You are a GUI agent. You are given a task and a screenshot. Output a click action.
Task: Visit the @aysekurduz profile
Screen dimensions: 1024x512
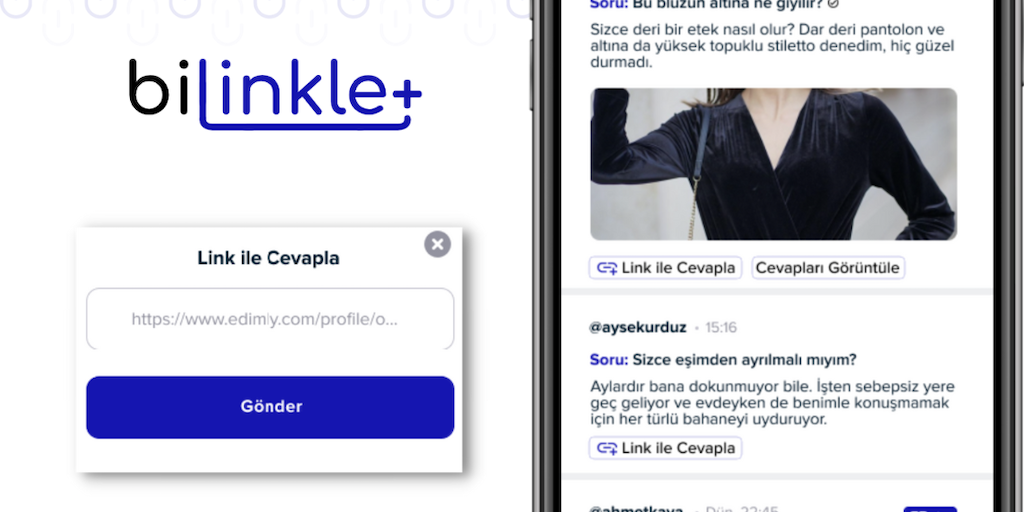(x=637, y=327)
